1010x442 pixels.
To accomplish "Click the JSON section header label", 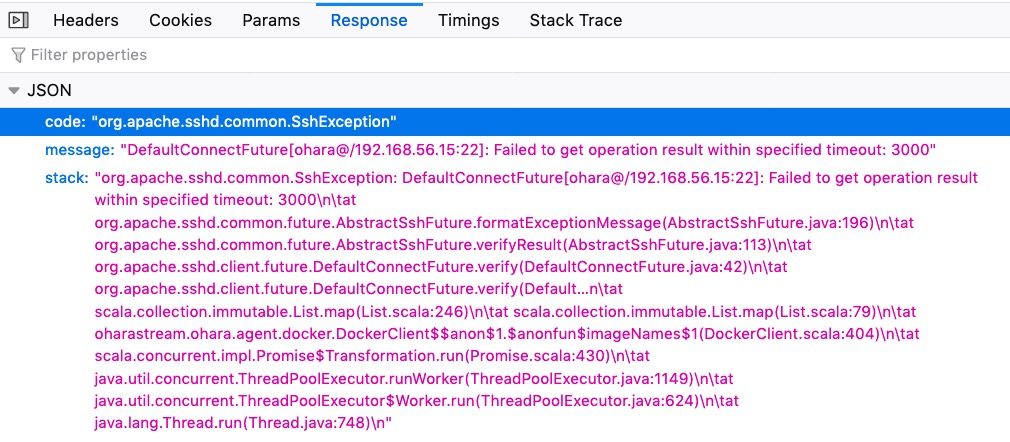I will (x=49, y=91).
